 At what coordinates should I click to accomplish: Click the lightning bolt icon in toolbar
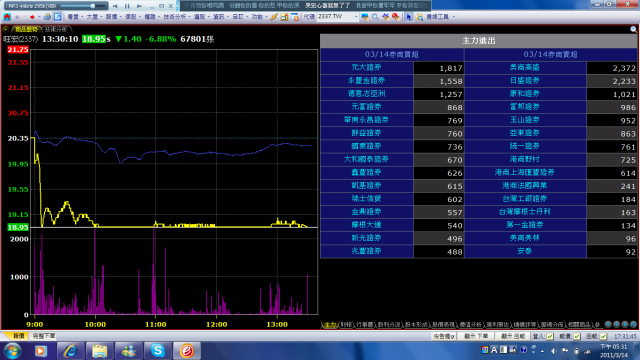point(274,17)
